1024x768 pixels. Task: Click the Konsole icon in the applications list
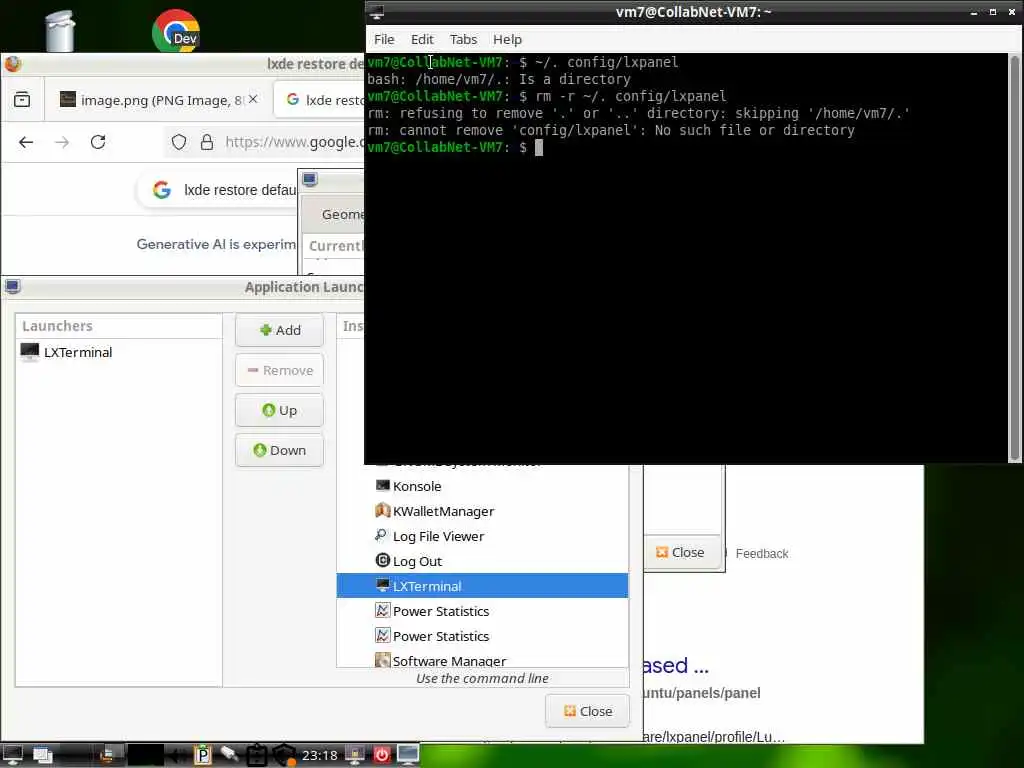click(x=383, y=485)
